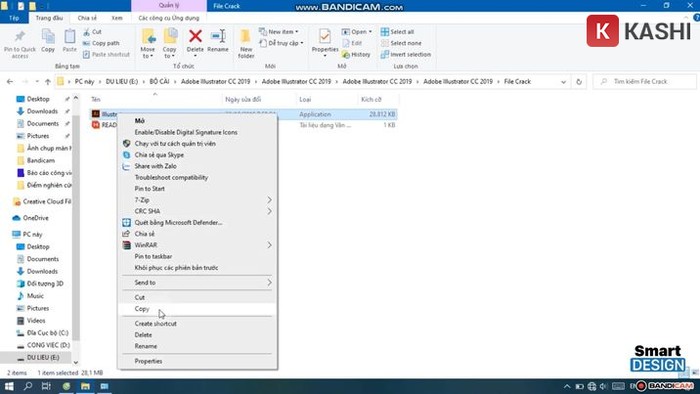Click DU LIEU (E:) in address path

click(121, 82)
